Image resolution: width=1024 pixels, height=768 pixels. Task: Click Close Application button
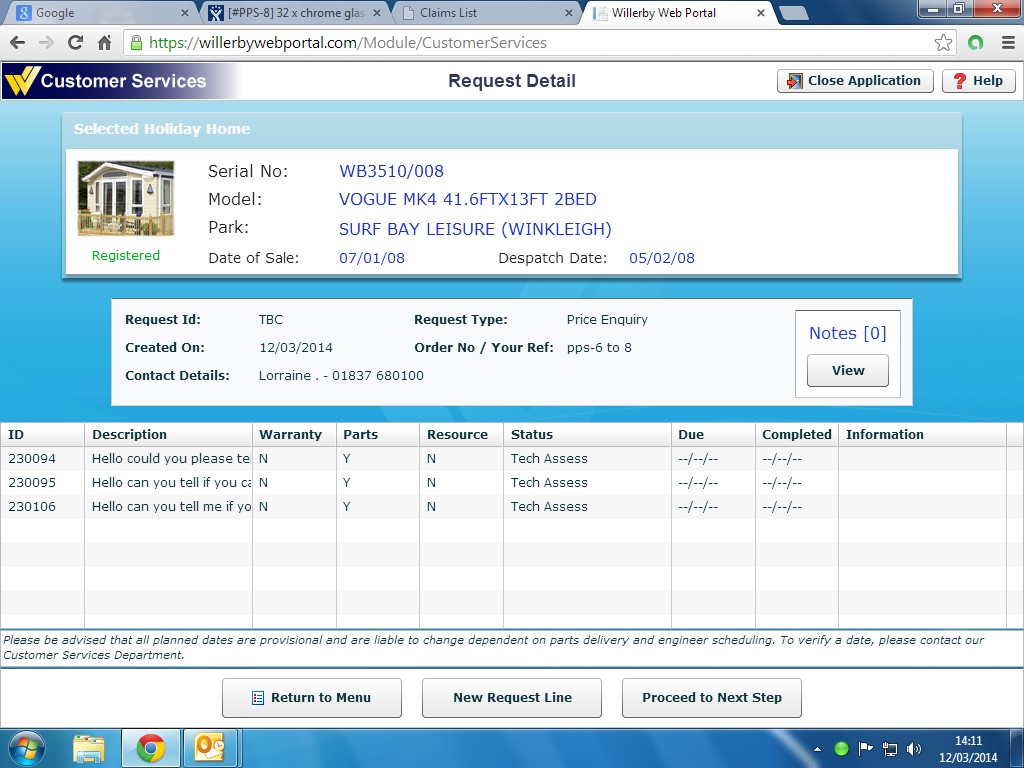(856, 81)
